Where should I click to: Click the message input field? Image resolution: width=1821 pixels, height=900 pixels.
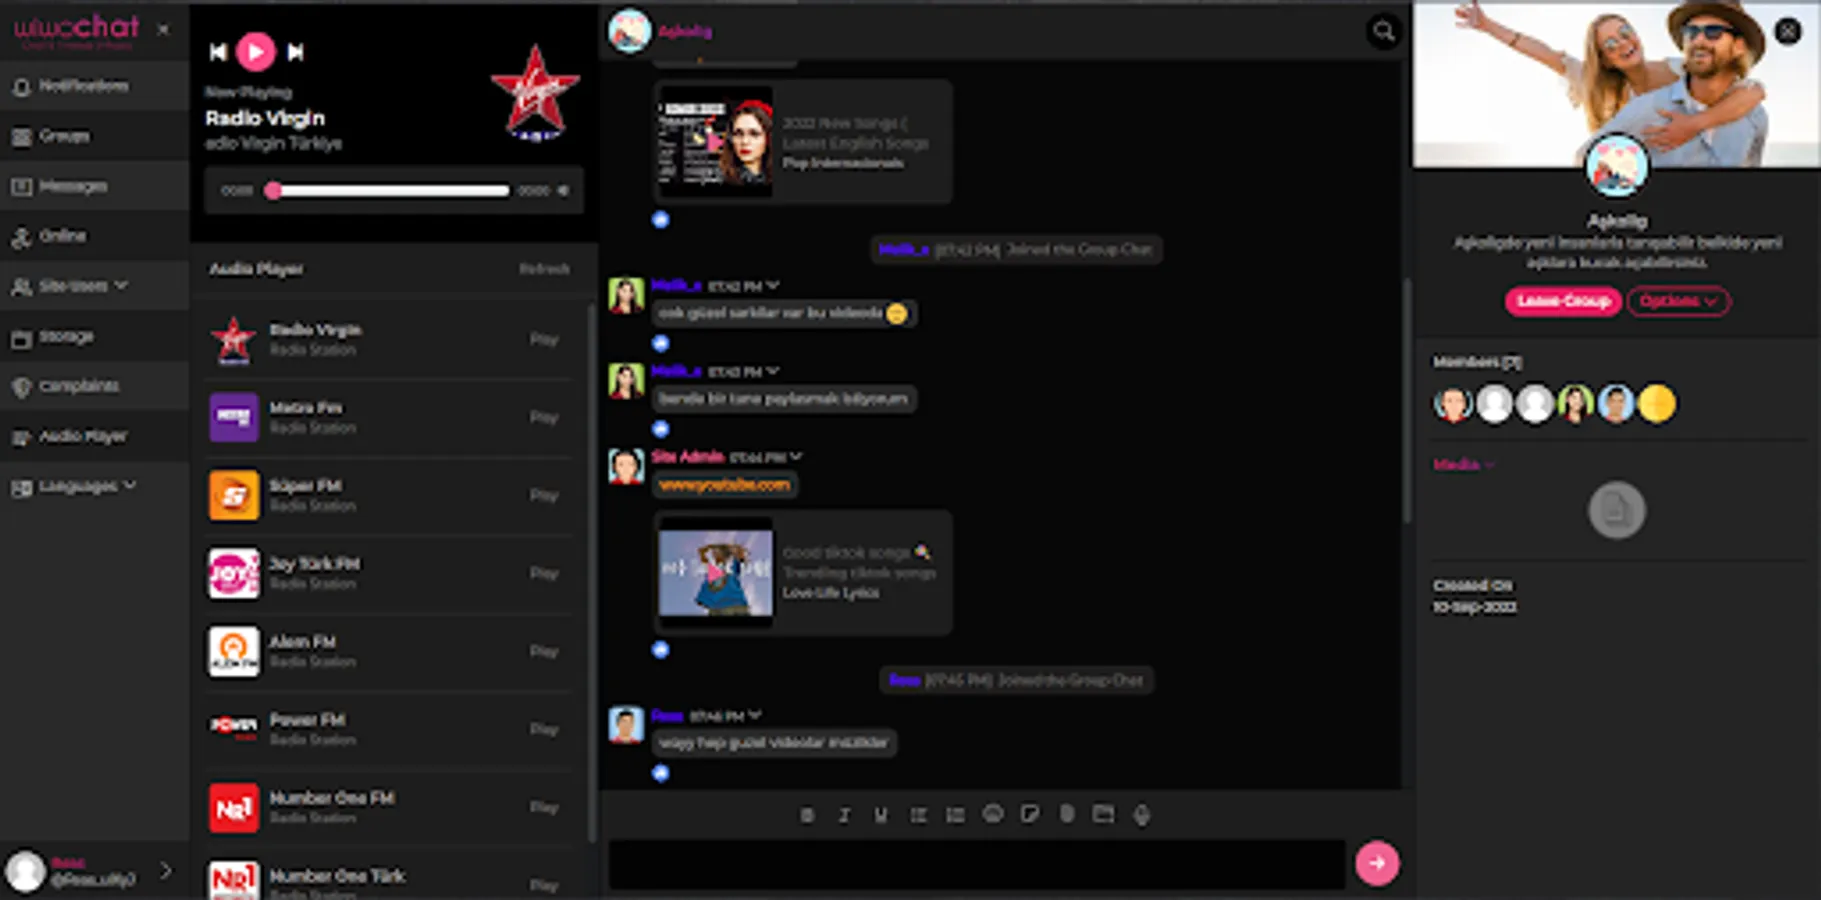click(x=977, y=864)
